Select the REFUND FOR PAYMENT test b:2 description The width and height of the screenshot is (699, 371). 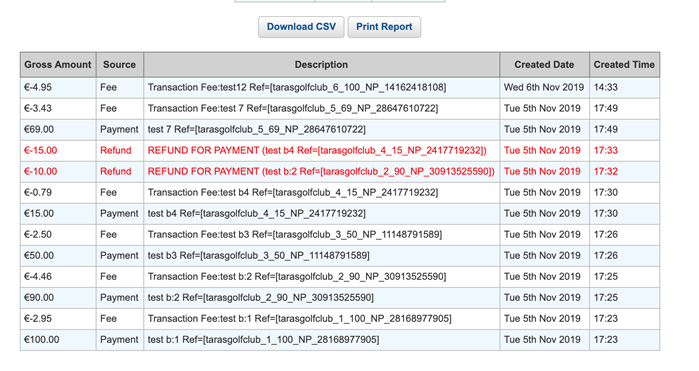[x=321, y=171]
